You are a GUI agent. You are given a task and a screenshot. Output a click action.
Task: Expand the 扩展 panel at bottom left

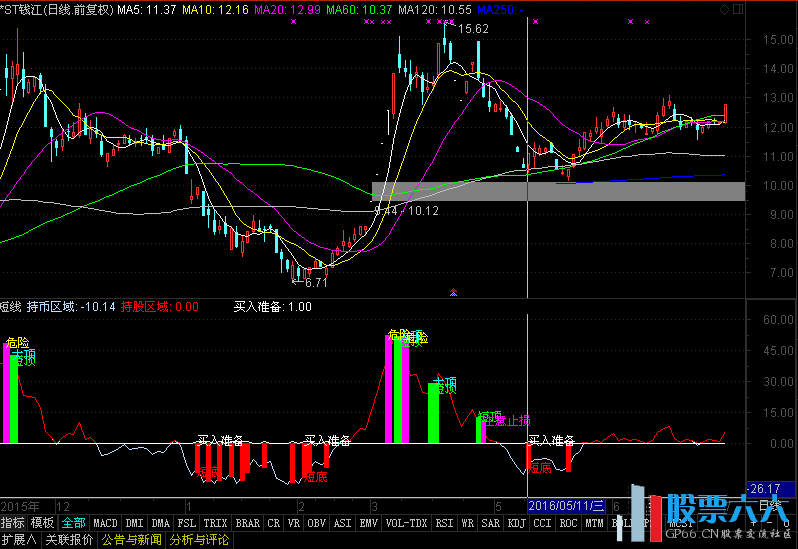coord(19,540)
